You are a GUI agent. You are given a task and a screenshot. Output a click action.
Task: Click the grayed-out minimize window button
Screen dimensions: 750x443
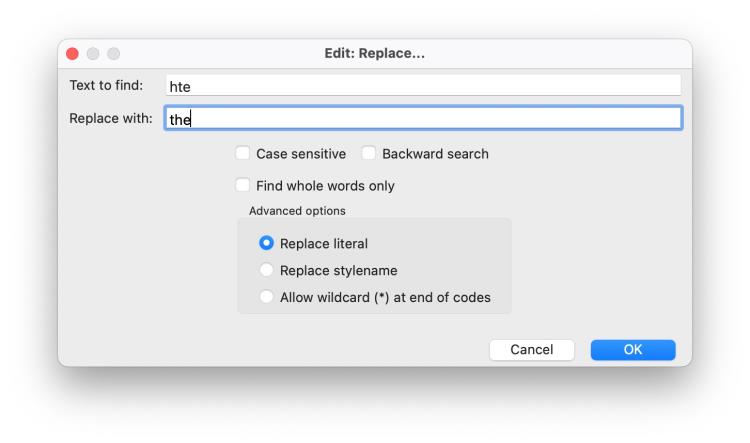point(93,53)
